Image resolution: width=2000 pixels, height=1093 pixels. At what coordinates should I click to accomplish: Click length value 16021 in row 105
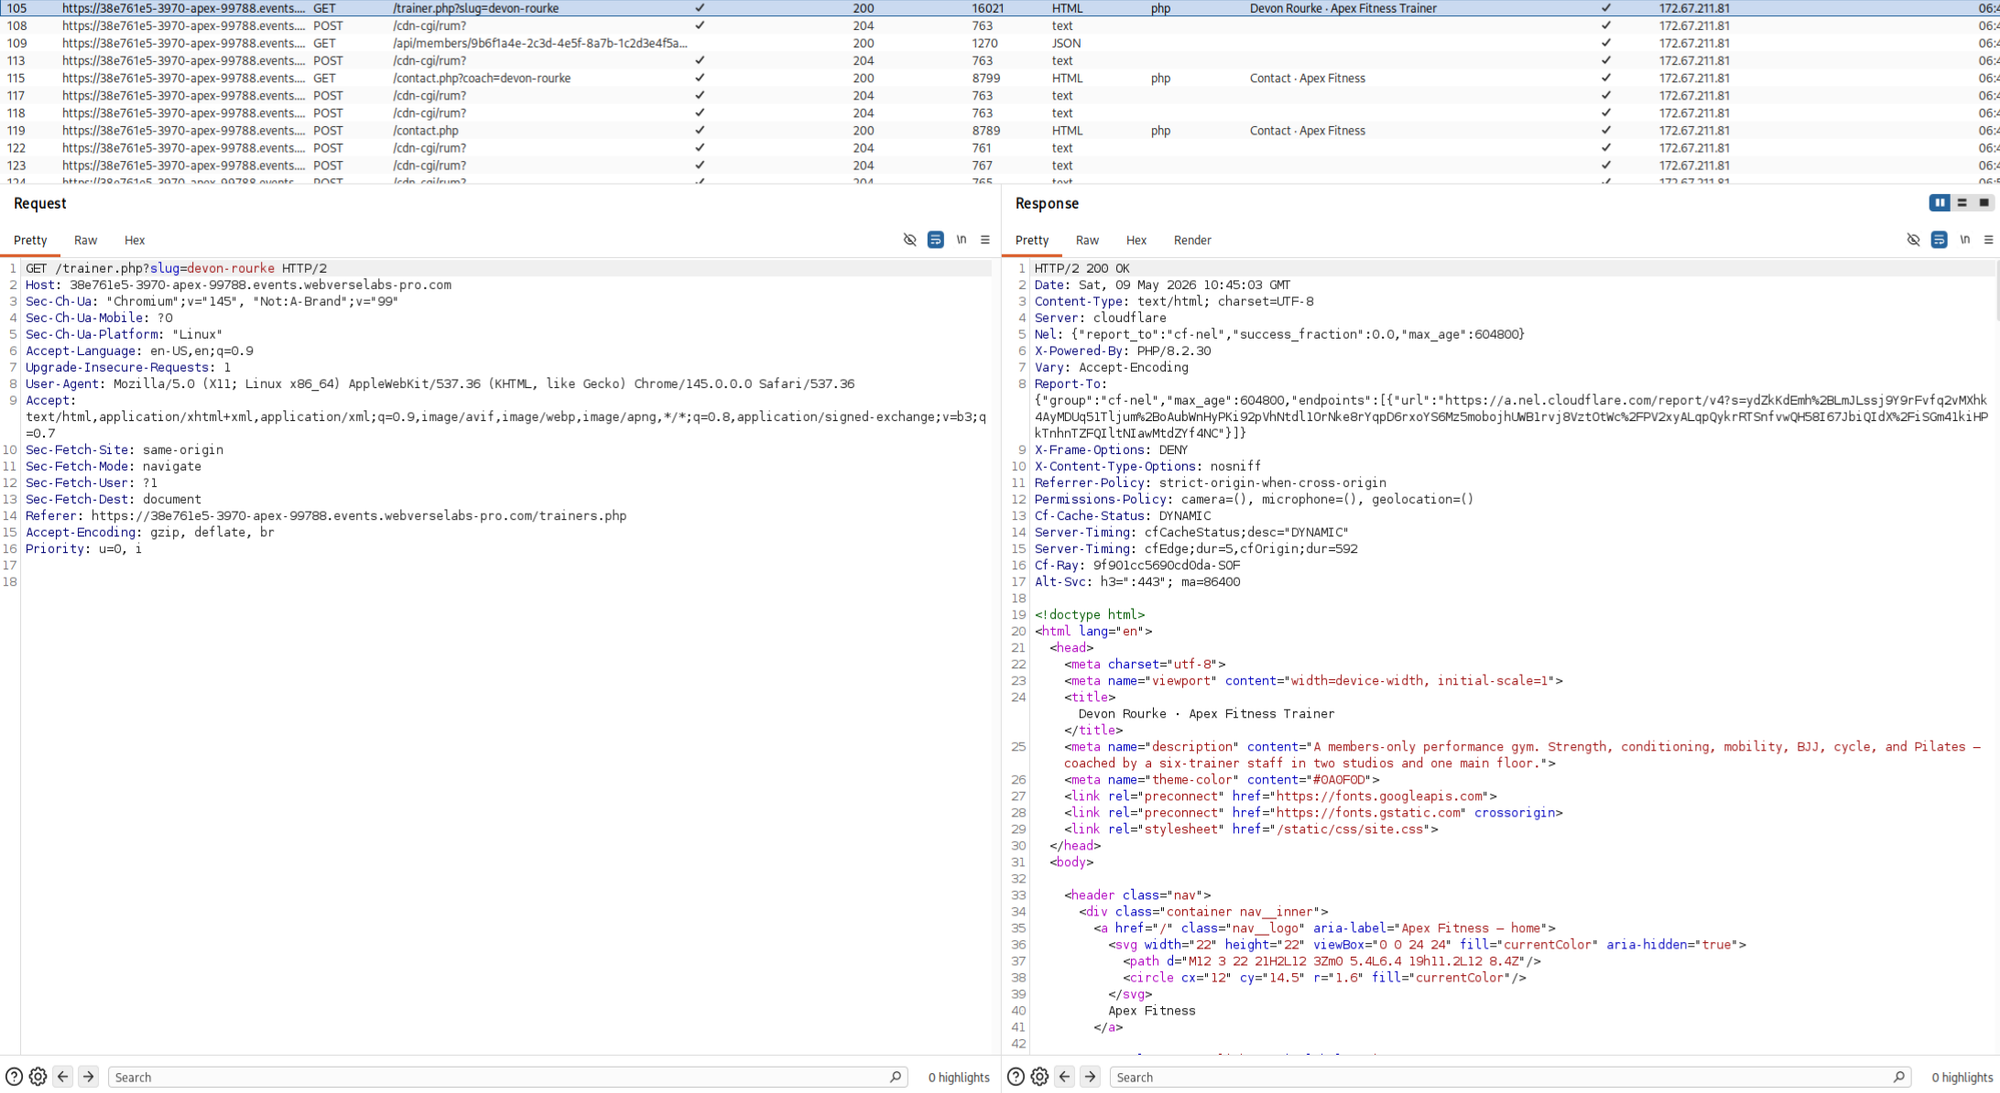(x=987, y=8)
